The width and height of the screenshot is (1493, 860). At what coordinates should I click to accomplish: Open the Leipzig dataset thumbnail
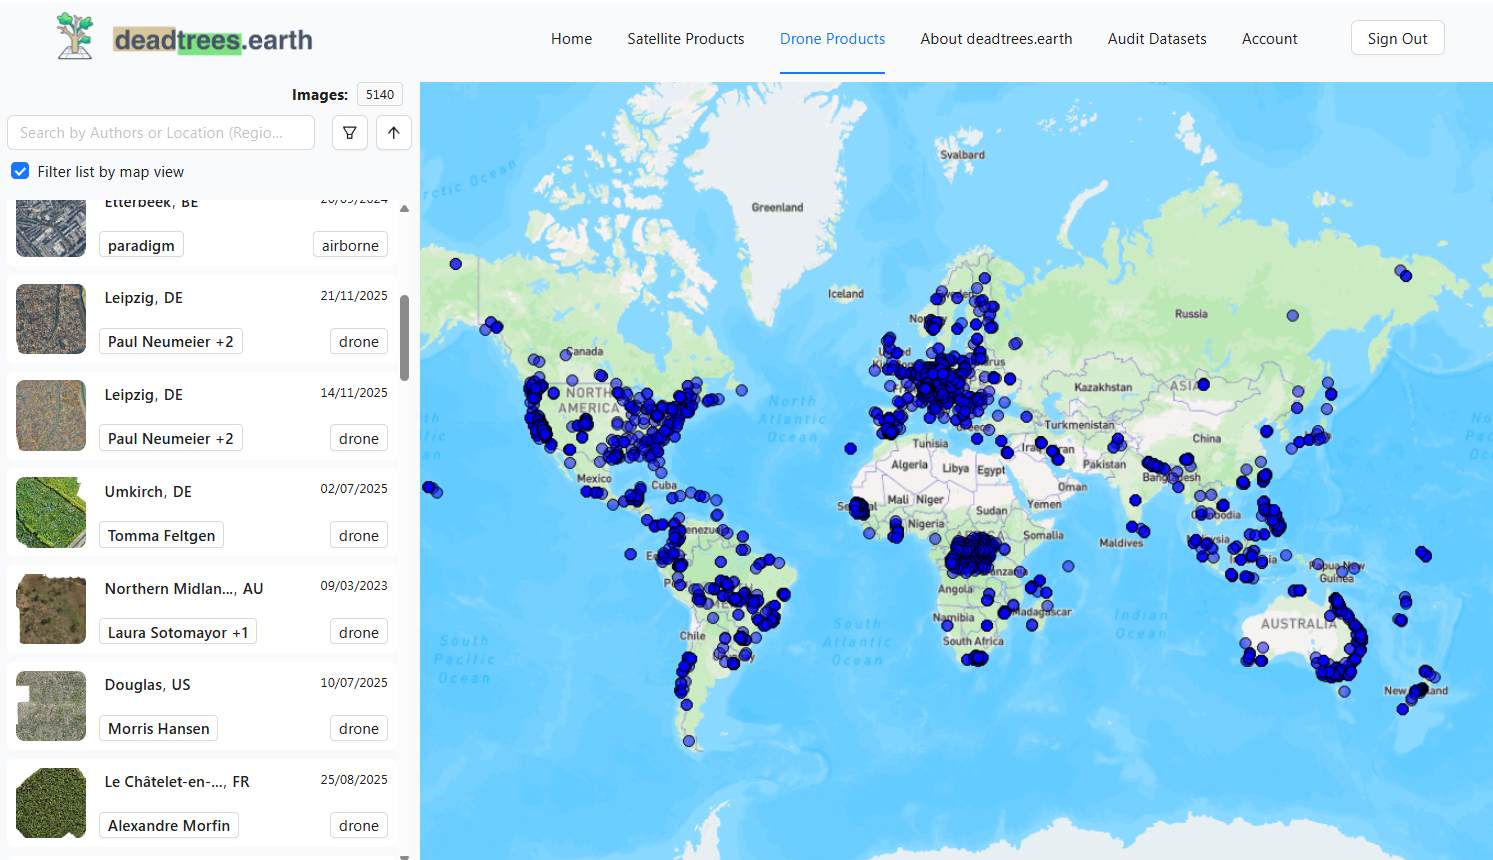(50, 319)
